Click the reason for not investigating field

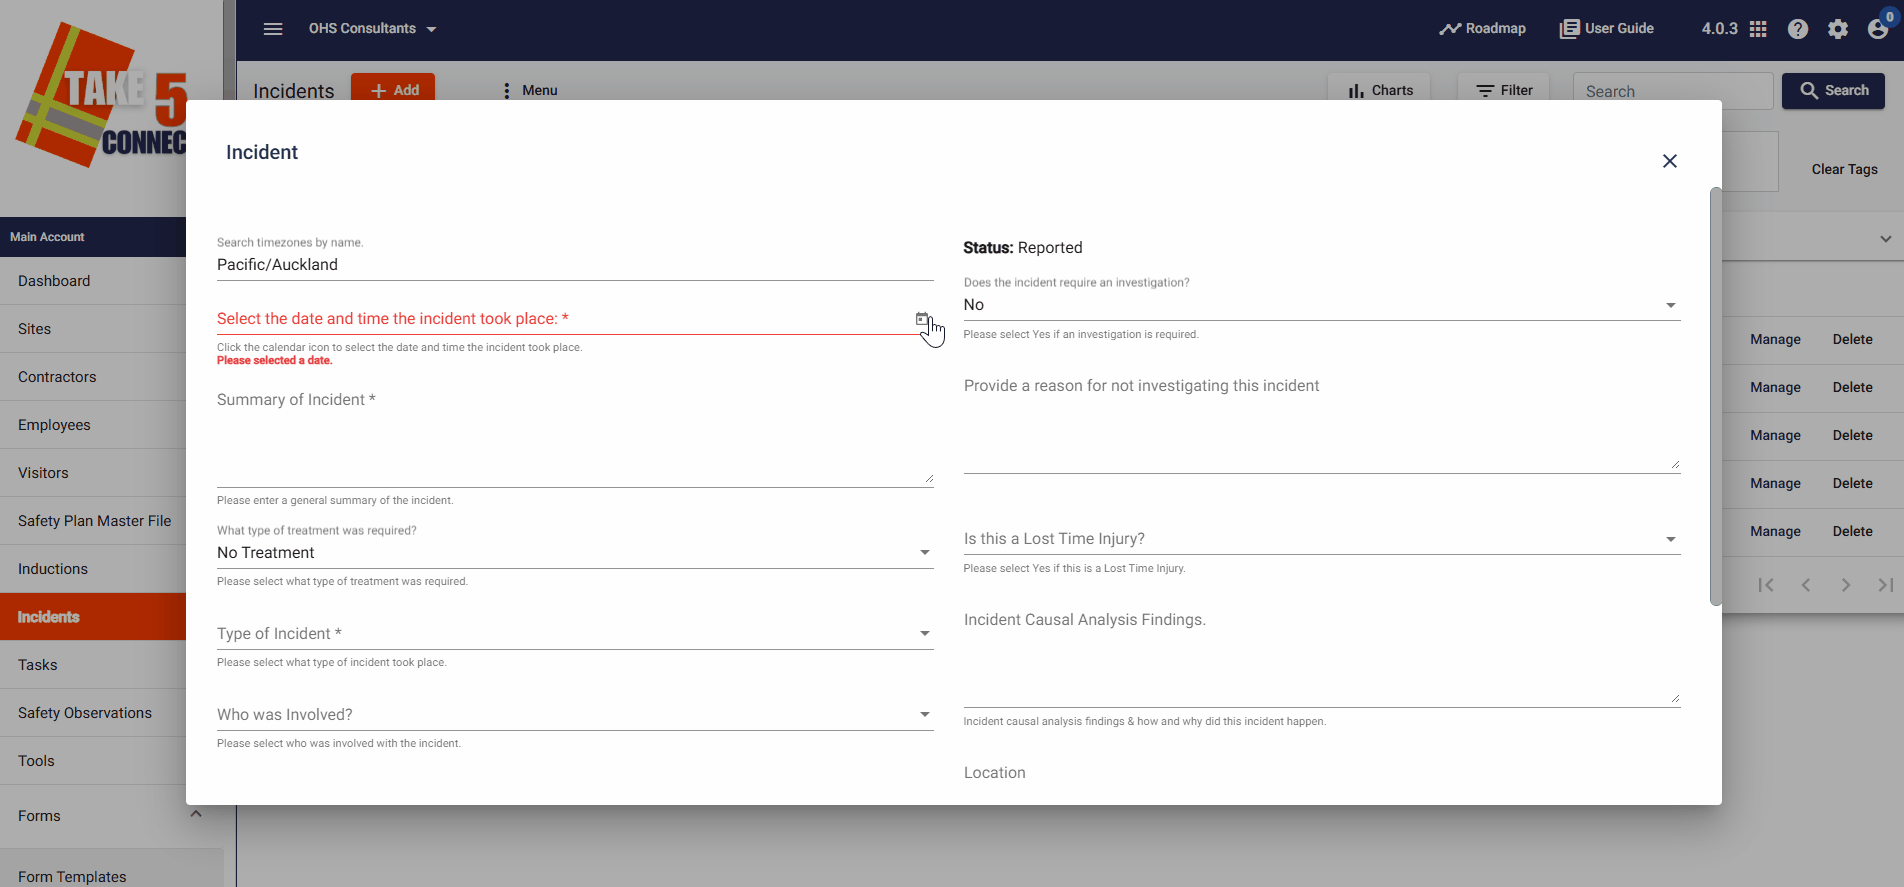tap(1322, 423)
